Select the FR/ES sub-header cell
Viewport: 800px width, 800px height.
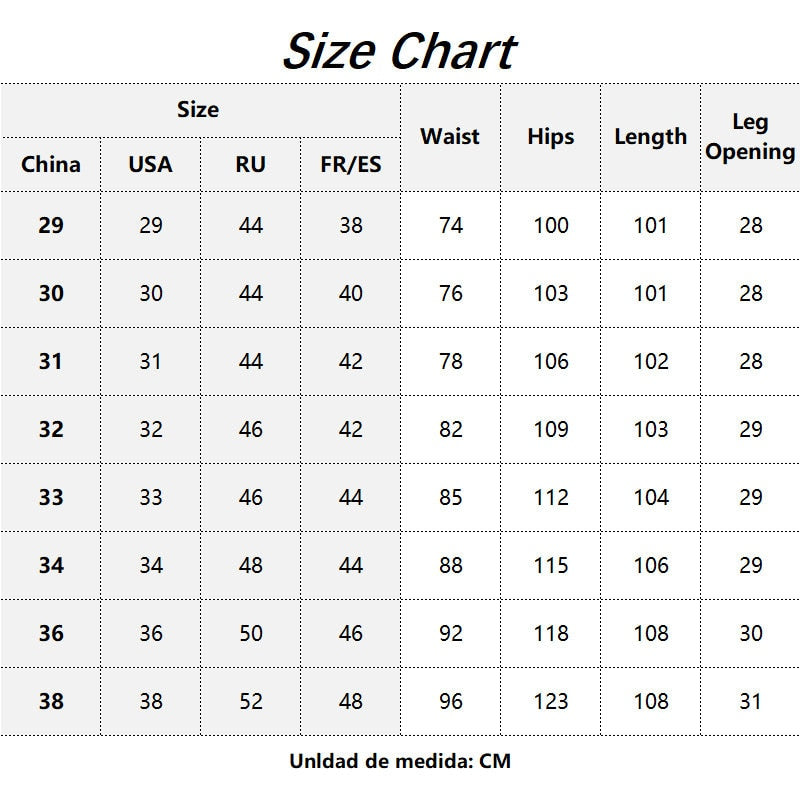pyautogui.click(x=351, y=164)
